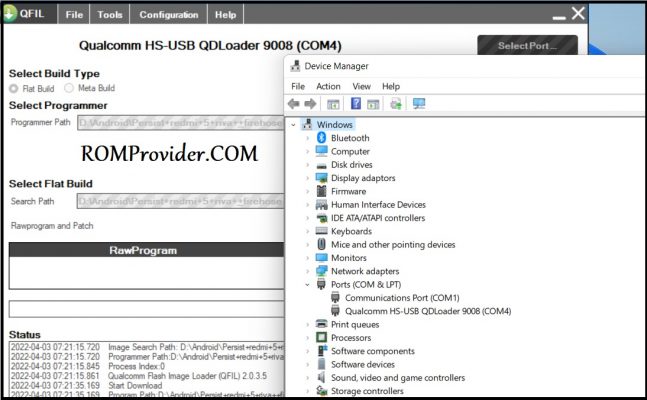Expand the Network adapters node chevron

coord(307,271)
